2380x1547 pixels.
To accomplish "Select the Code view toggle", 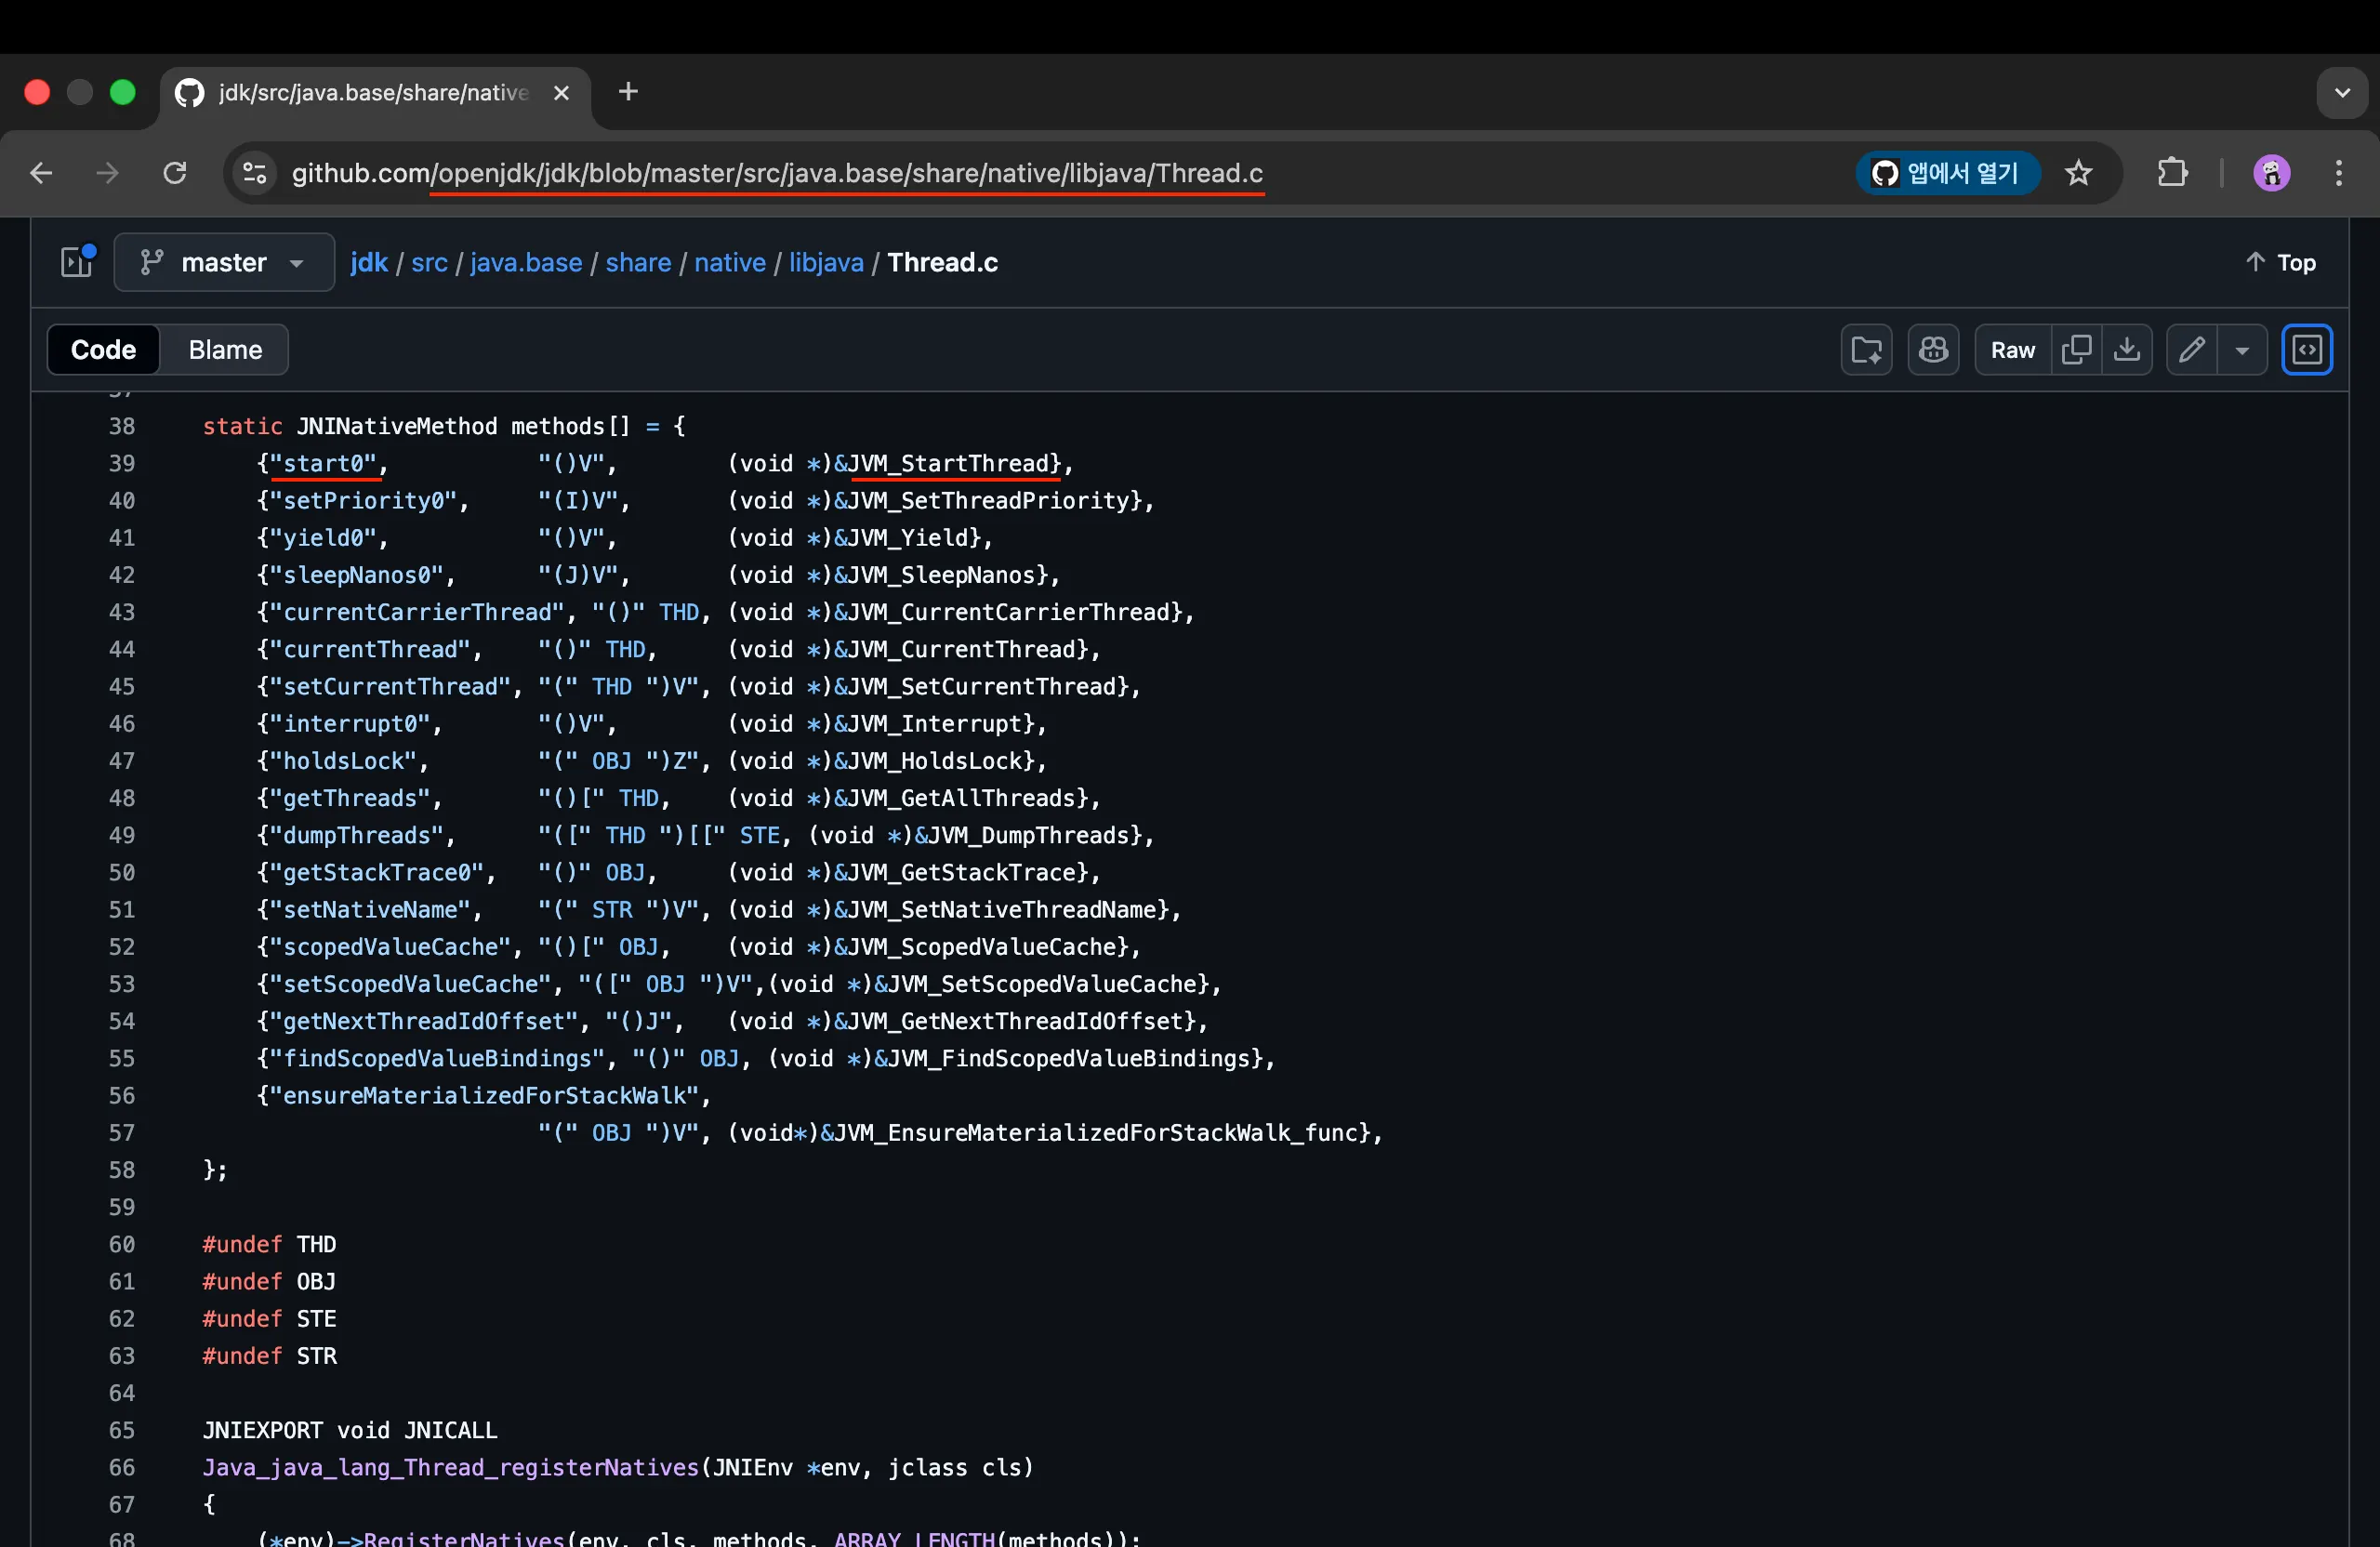I will click(x=103, y=350).
